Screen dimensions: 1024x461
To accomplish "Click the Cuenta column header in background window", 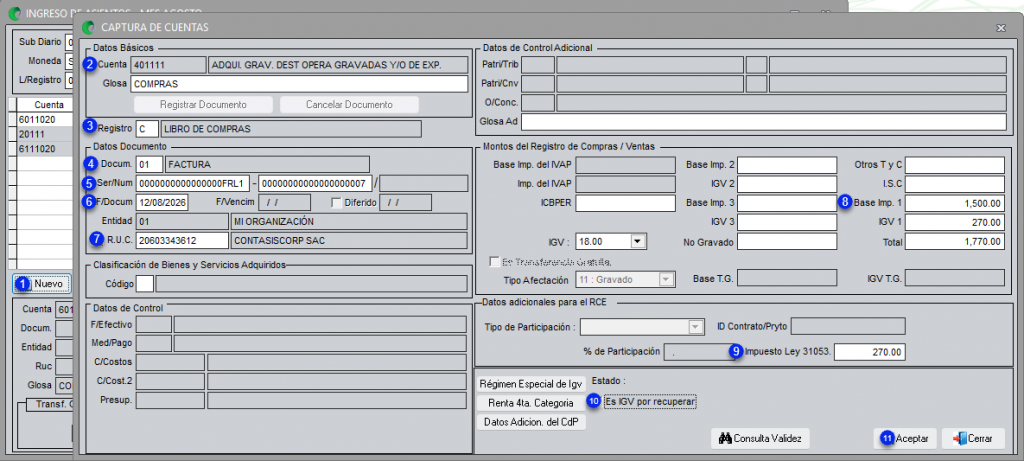I will (47, 104).
